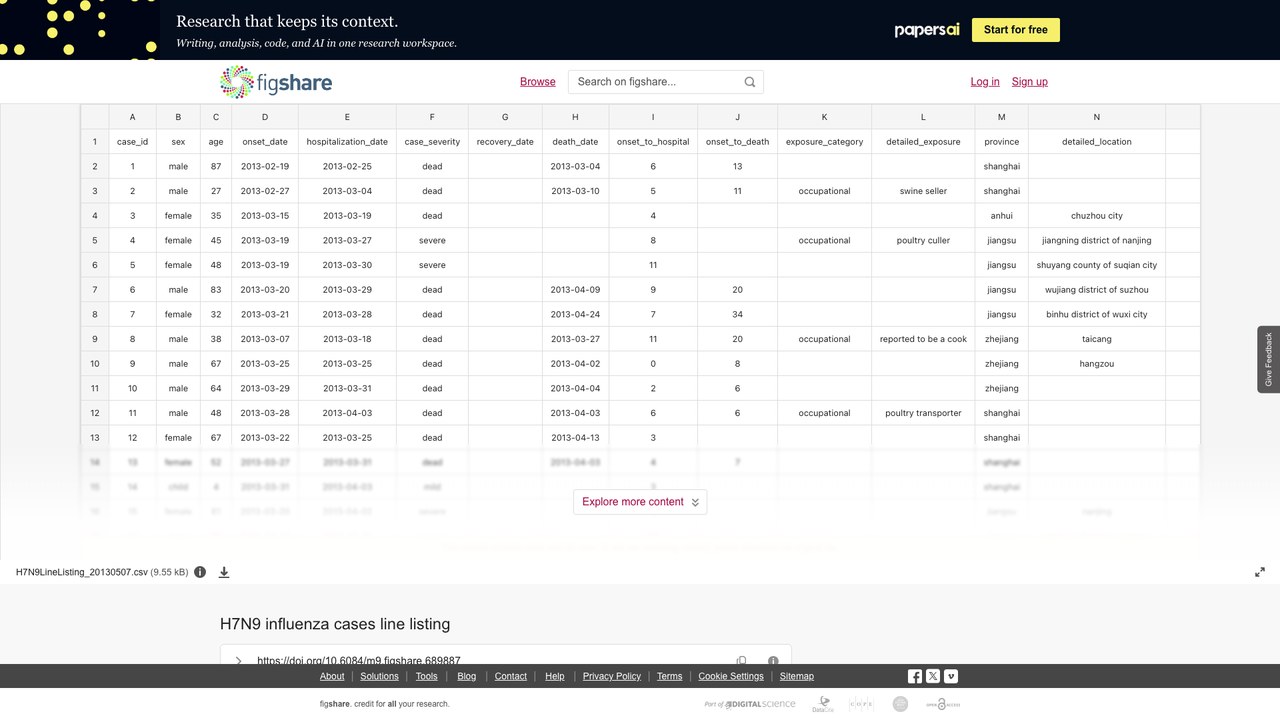Screen dimensions: 1280x720
Task: Open the Give Feedback side tab
Action: coord(1269,359)
